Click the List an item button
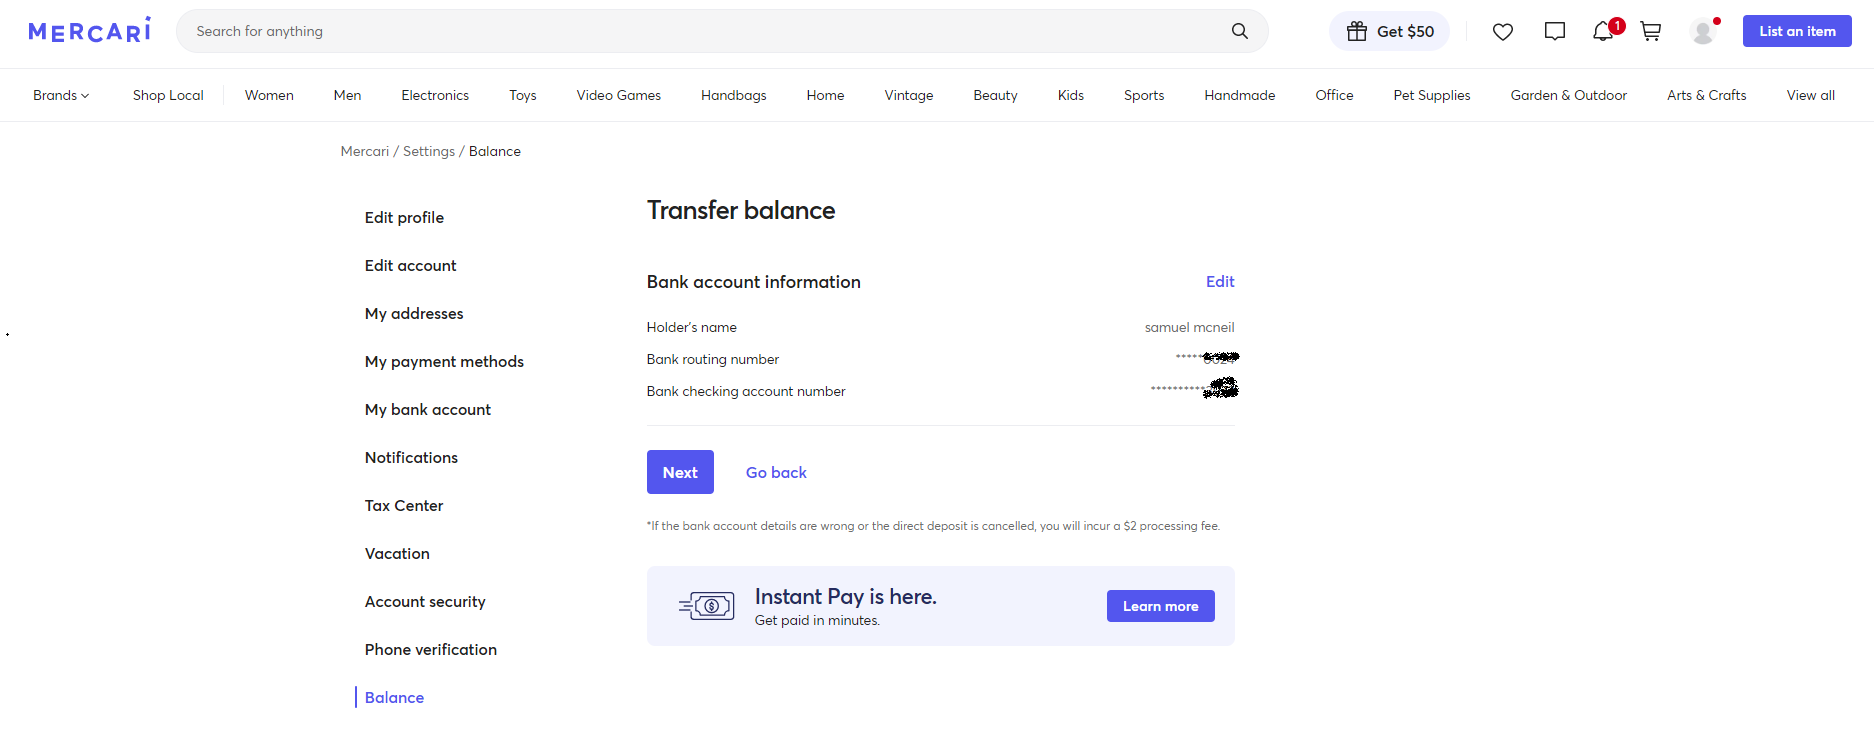 [1797, 31]
